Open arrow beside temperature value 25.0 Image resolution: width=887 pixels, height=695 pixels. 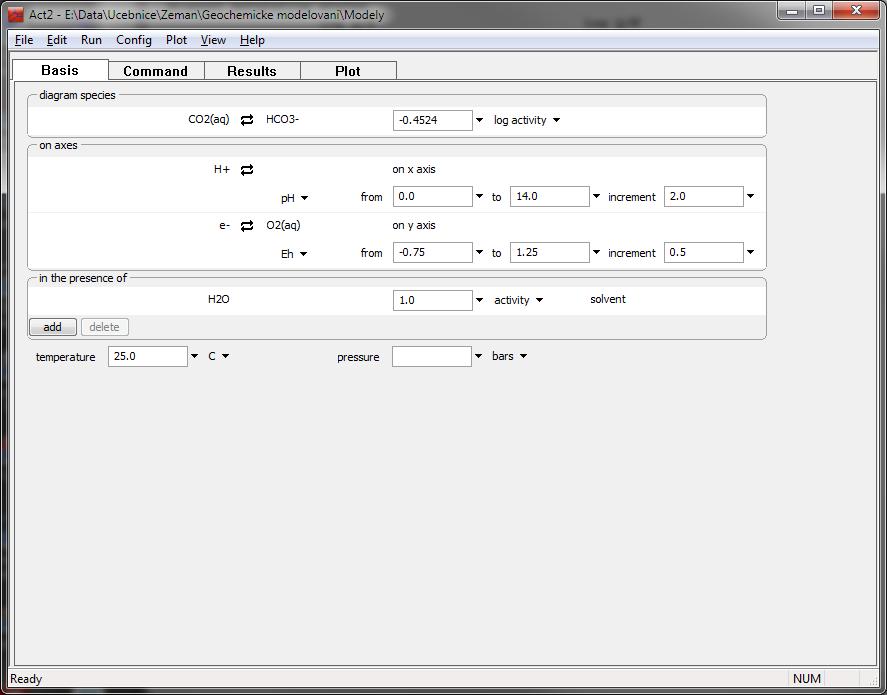pos(195,356)
